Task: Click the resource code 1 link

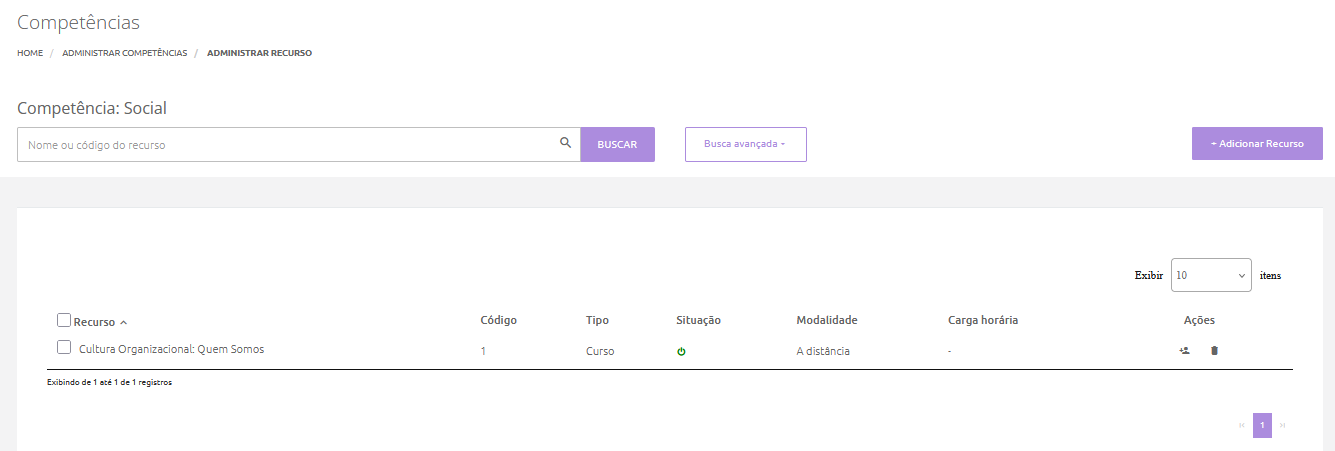Action: [x=483, y=351]
